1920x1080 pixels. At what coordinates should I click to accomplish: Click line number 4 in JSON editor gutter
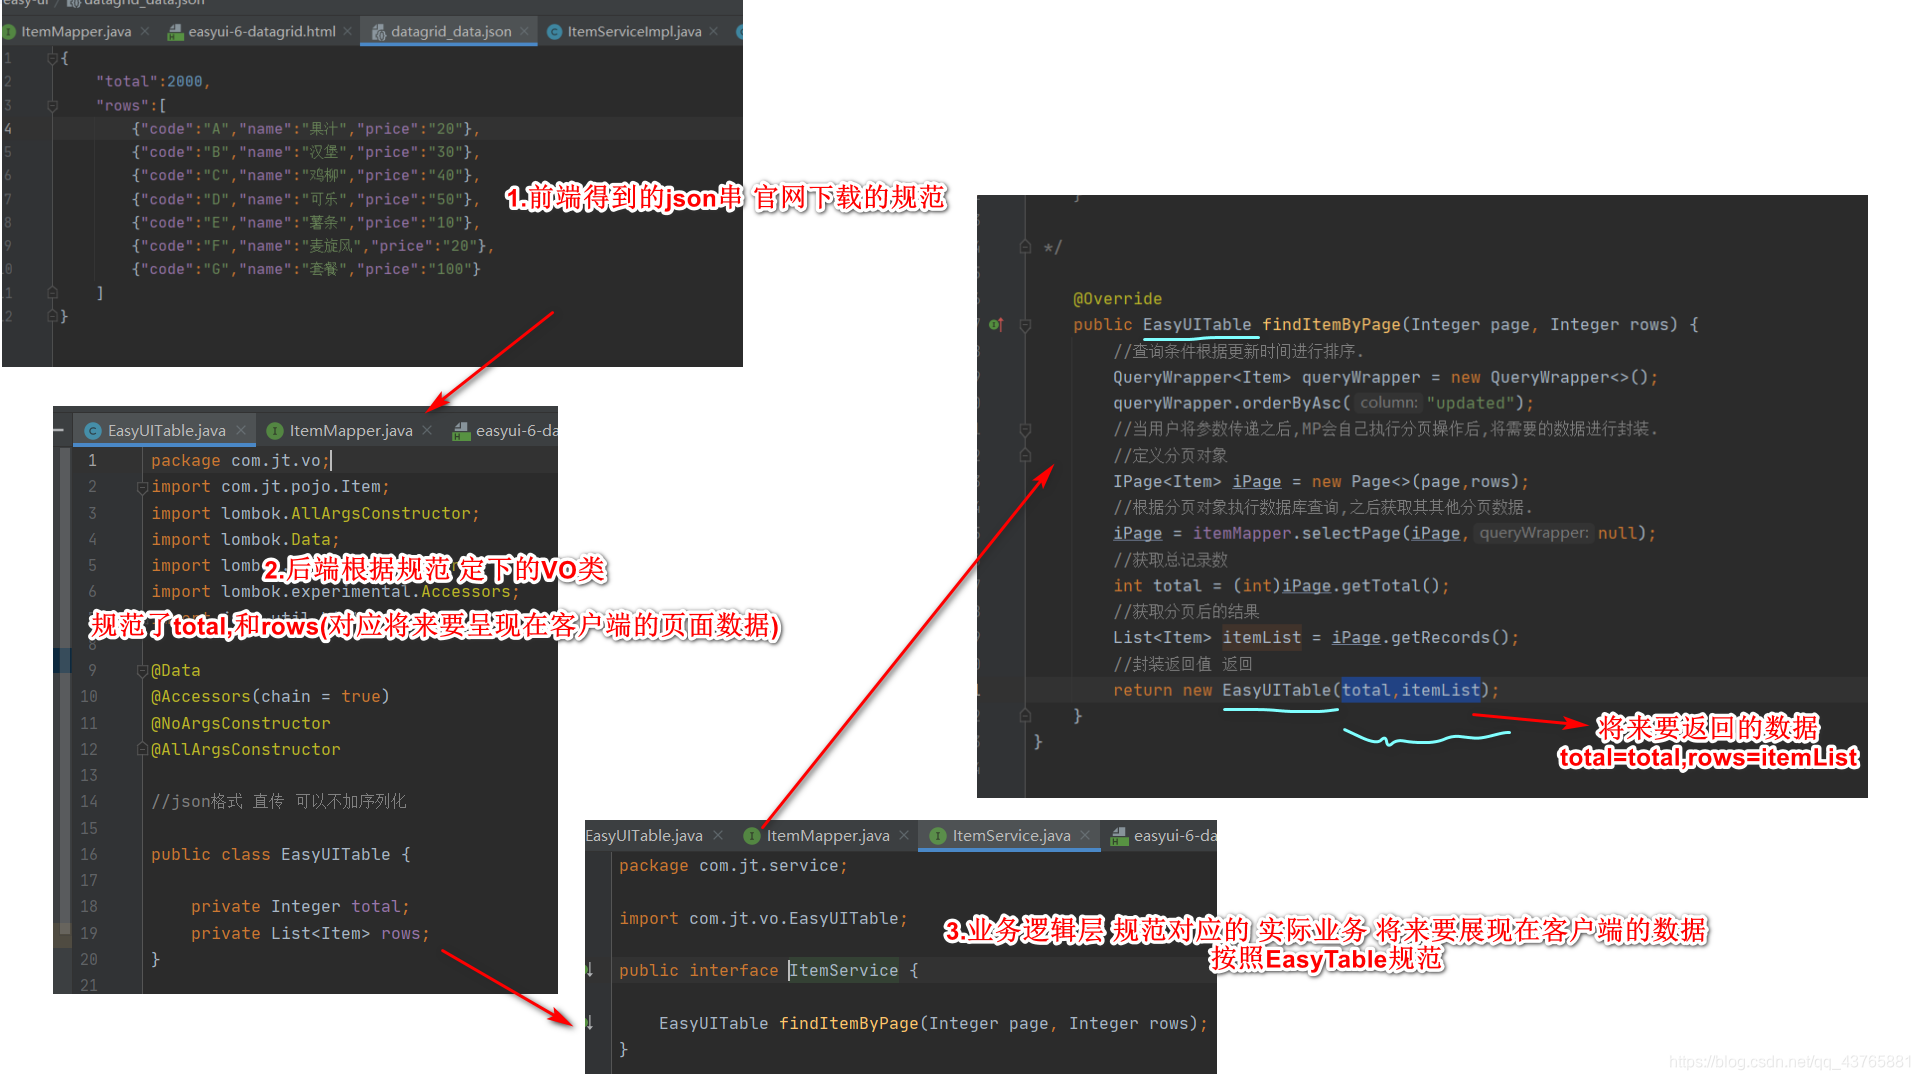[x=8, y=129]
